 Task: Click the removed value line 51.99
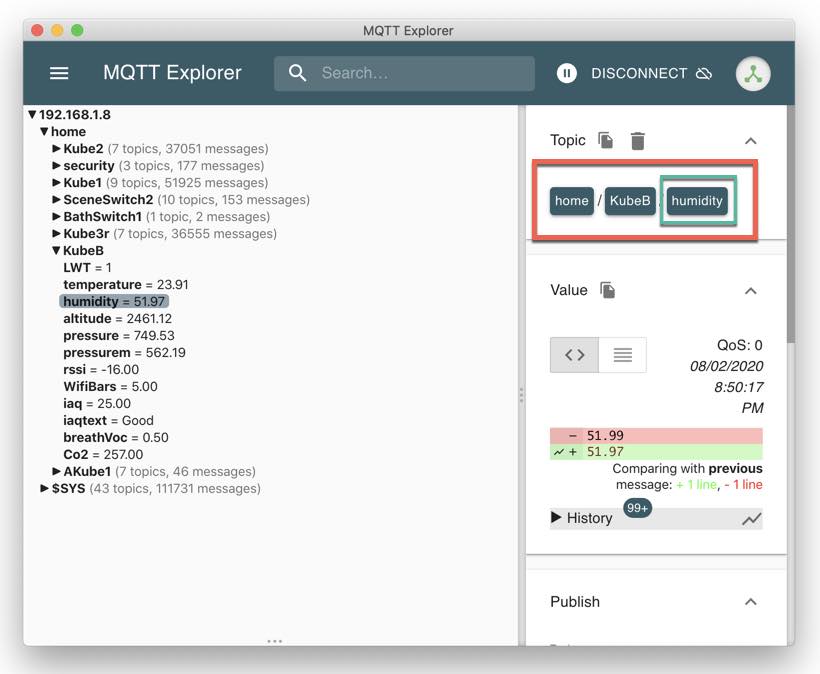click(656, 436)
